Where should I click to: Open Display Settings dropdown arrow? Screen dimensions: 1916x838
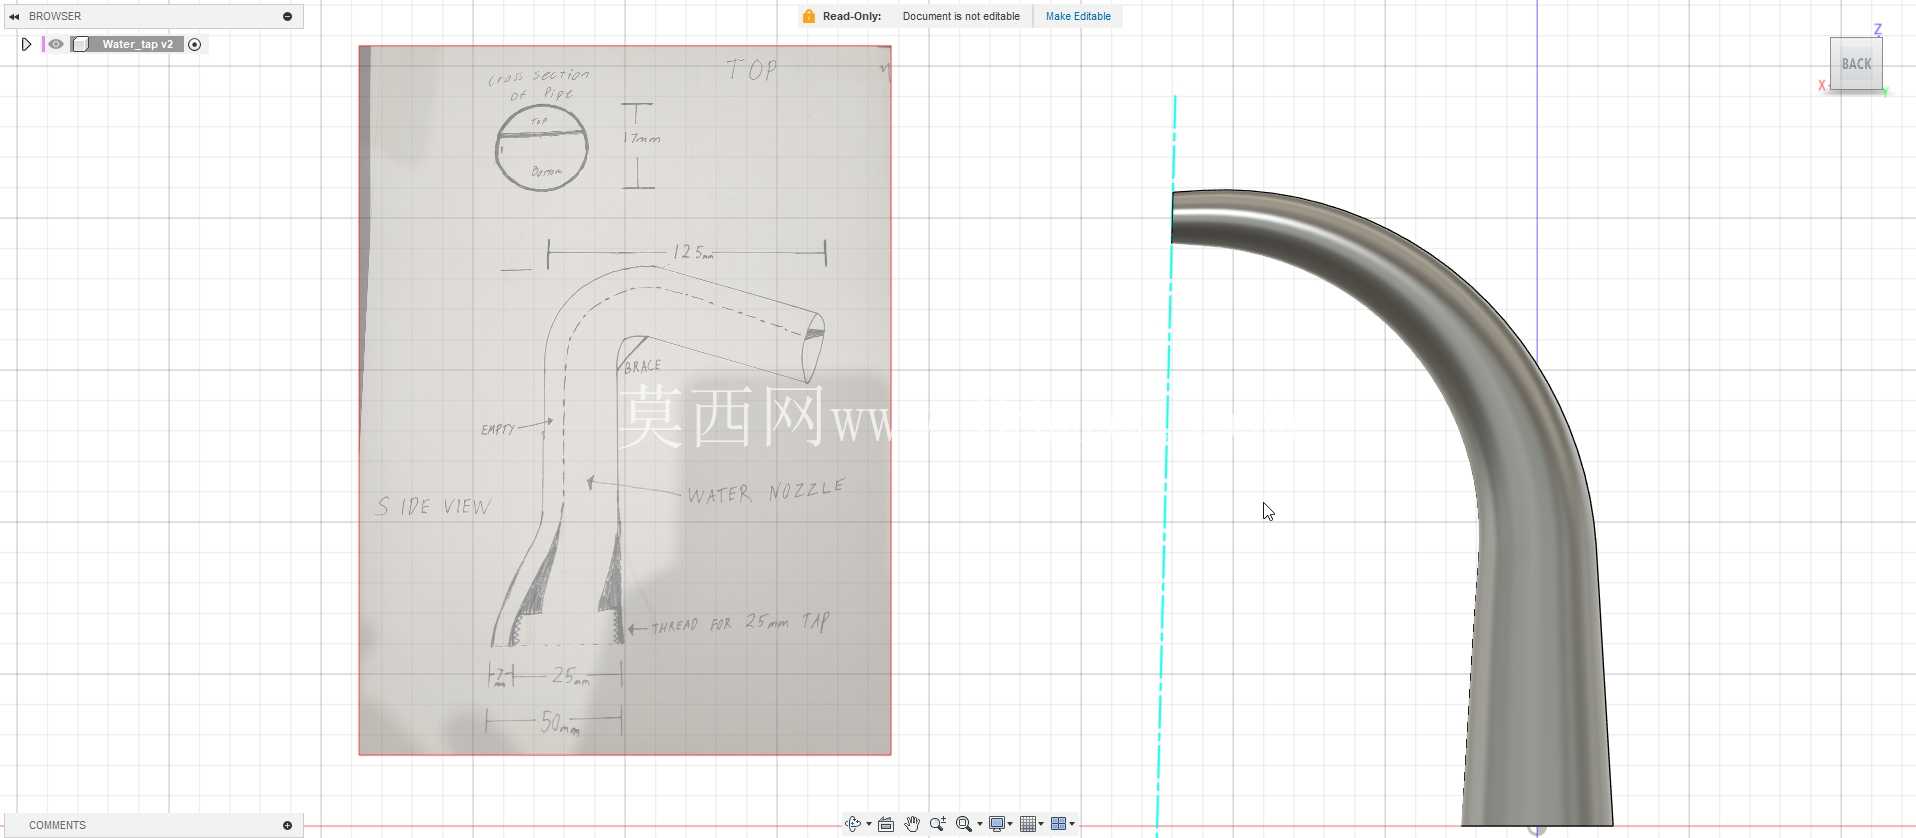[x=1010, y=824]
